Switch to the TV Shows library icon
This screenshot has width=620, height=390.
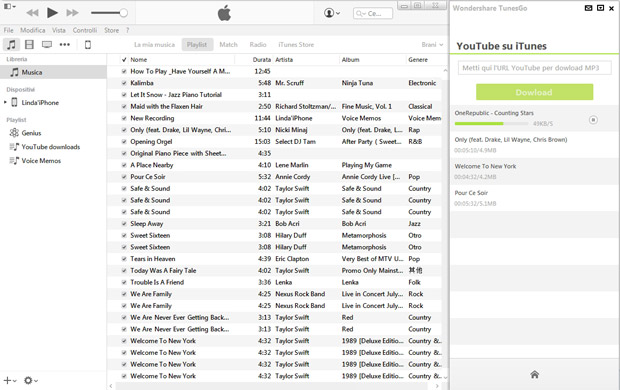point(47,45)
